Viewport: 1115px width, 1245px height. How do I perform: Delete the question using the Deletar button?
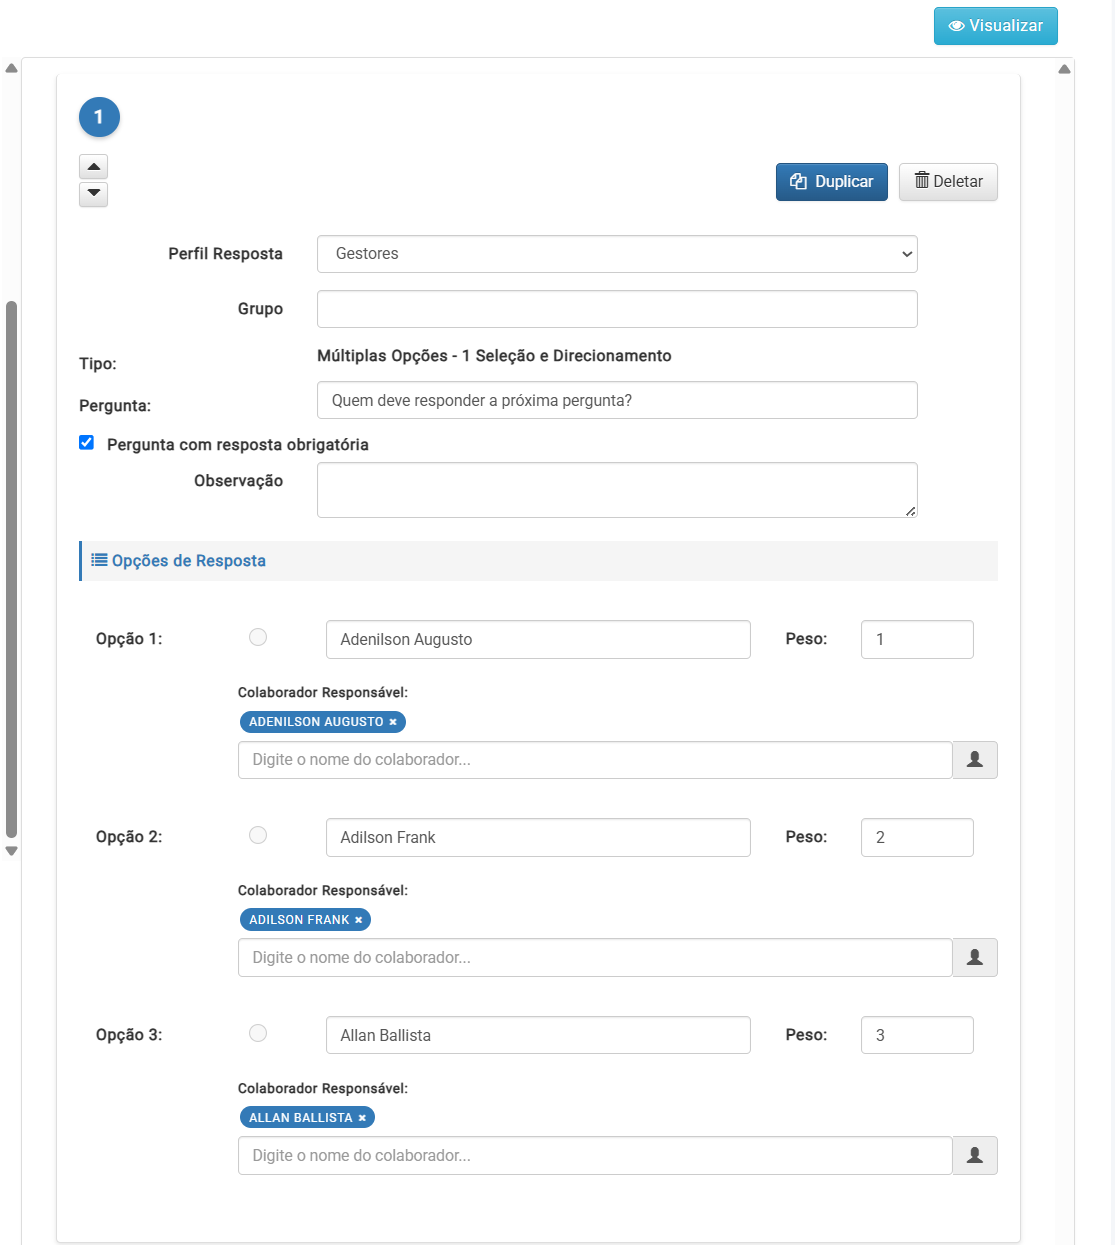(x=948, y=182)
